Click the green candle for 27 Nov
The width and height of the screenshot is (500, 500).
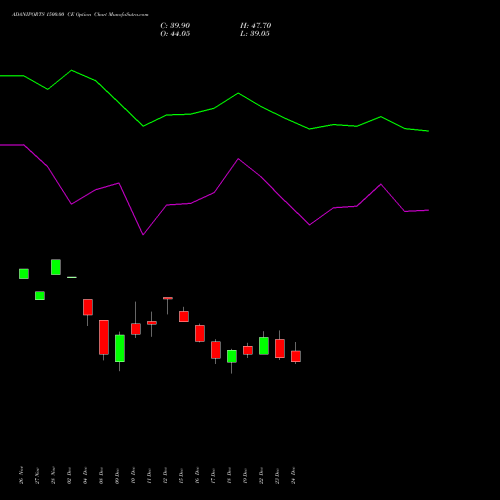click(40, 296)
